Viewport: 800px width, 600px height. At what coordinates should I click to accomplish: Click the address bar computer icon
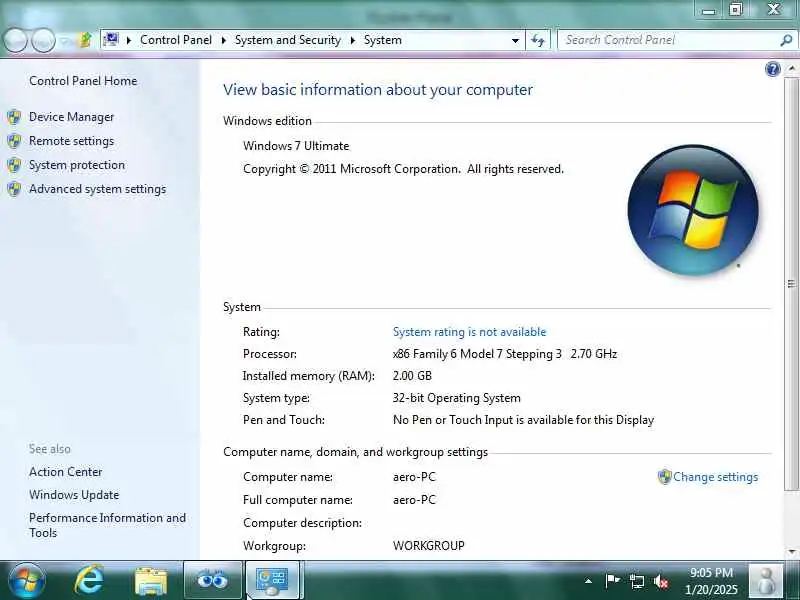click(x=111, y=39)
